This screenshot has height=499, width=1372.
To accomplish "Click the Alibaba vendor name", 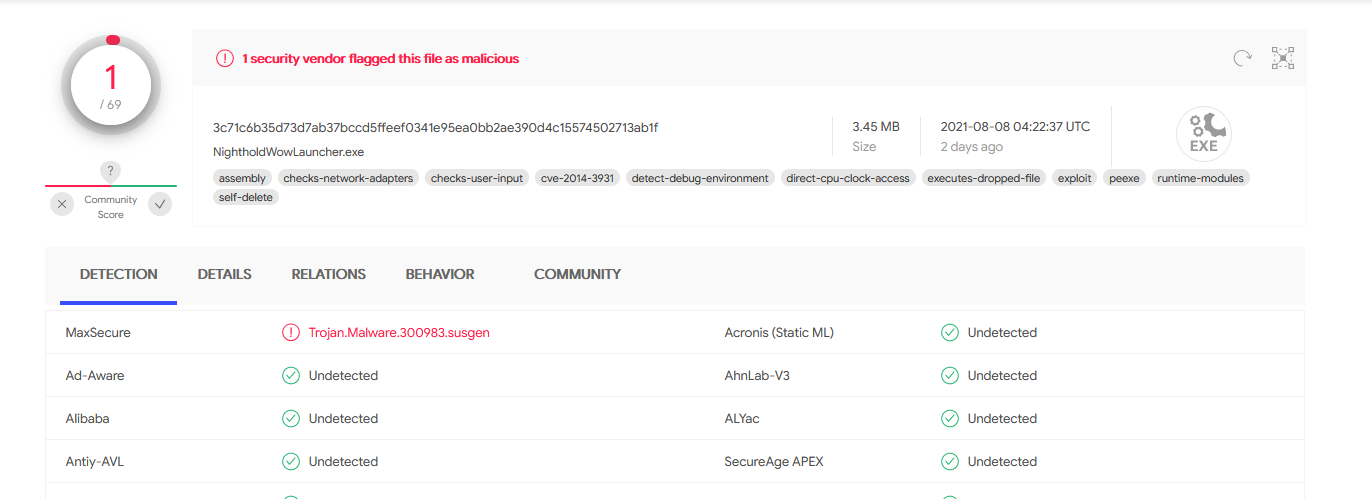I will (87, 419).
